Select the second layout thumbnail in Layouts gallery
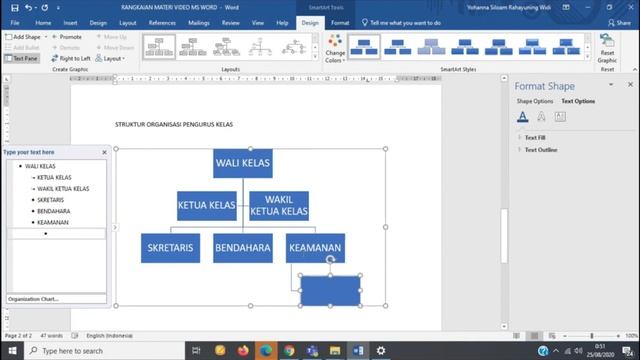The height and width of the screenshot is (360, 640). (x=193, y=47)
